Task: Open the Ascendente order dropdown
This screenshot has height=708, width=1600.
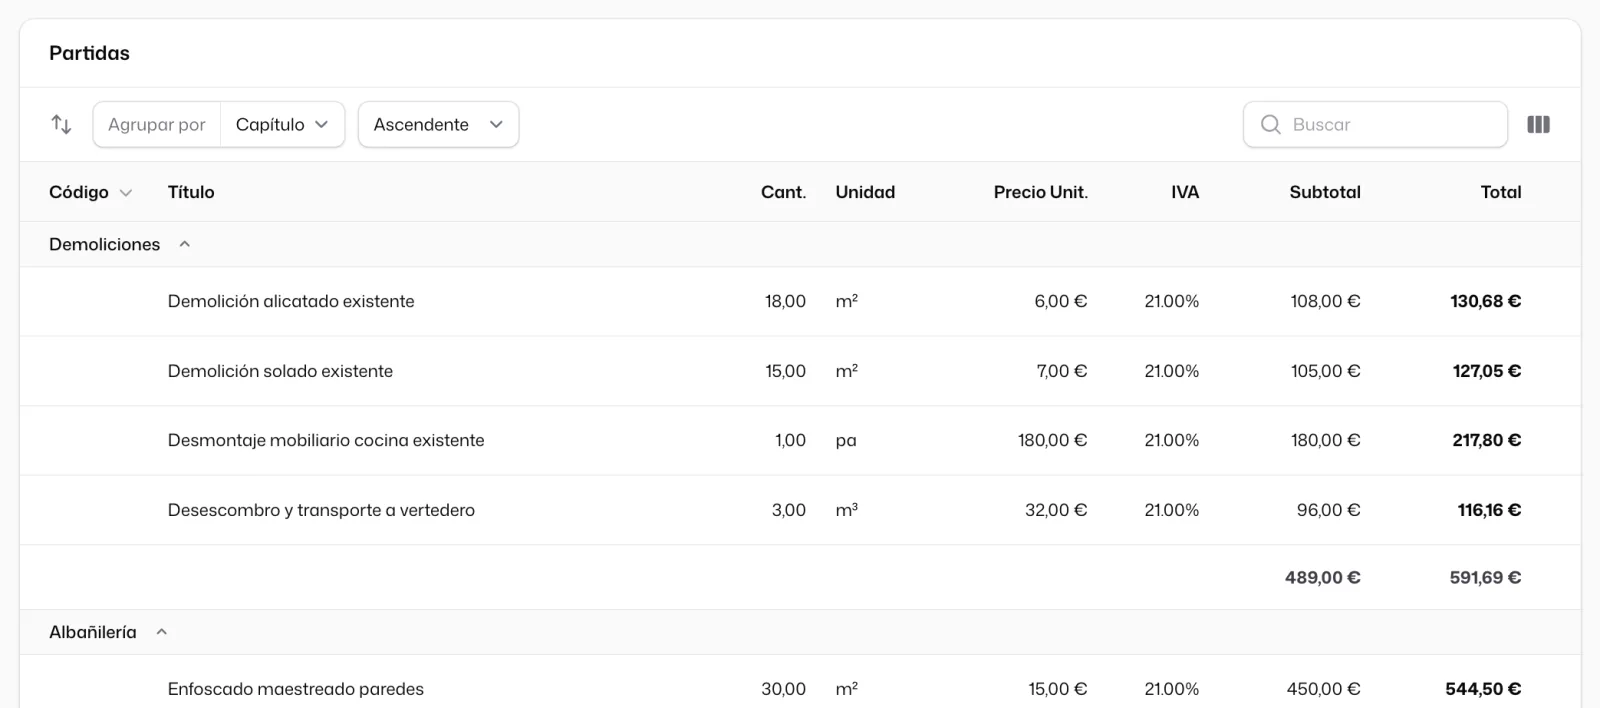Action: coord(438,125)
